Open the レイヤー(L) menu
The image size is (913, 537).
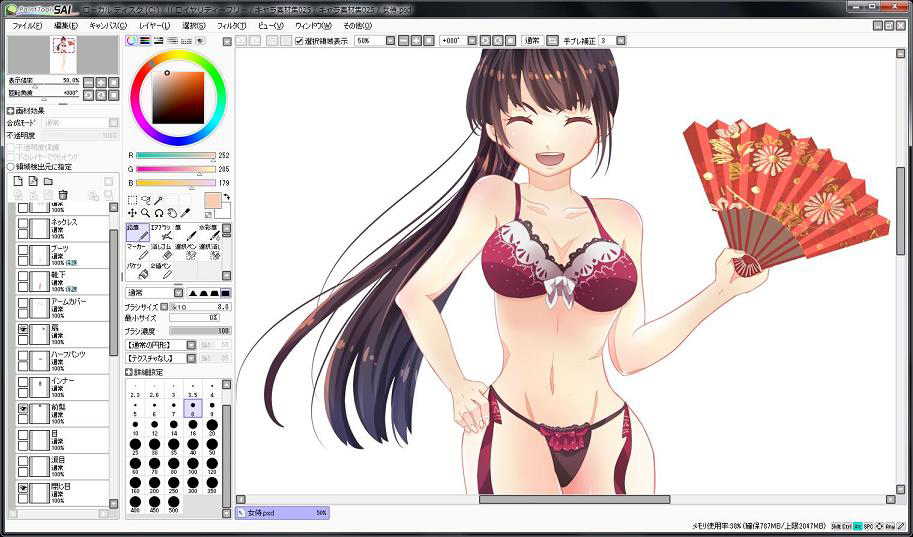pyautogui.click(x=155, y=24)
